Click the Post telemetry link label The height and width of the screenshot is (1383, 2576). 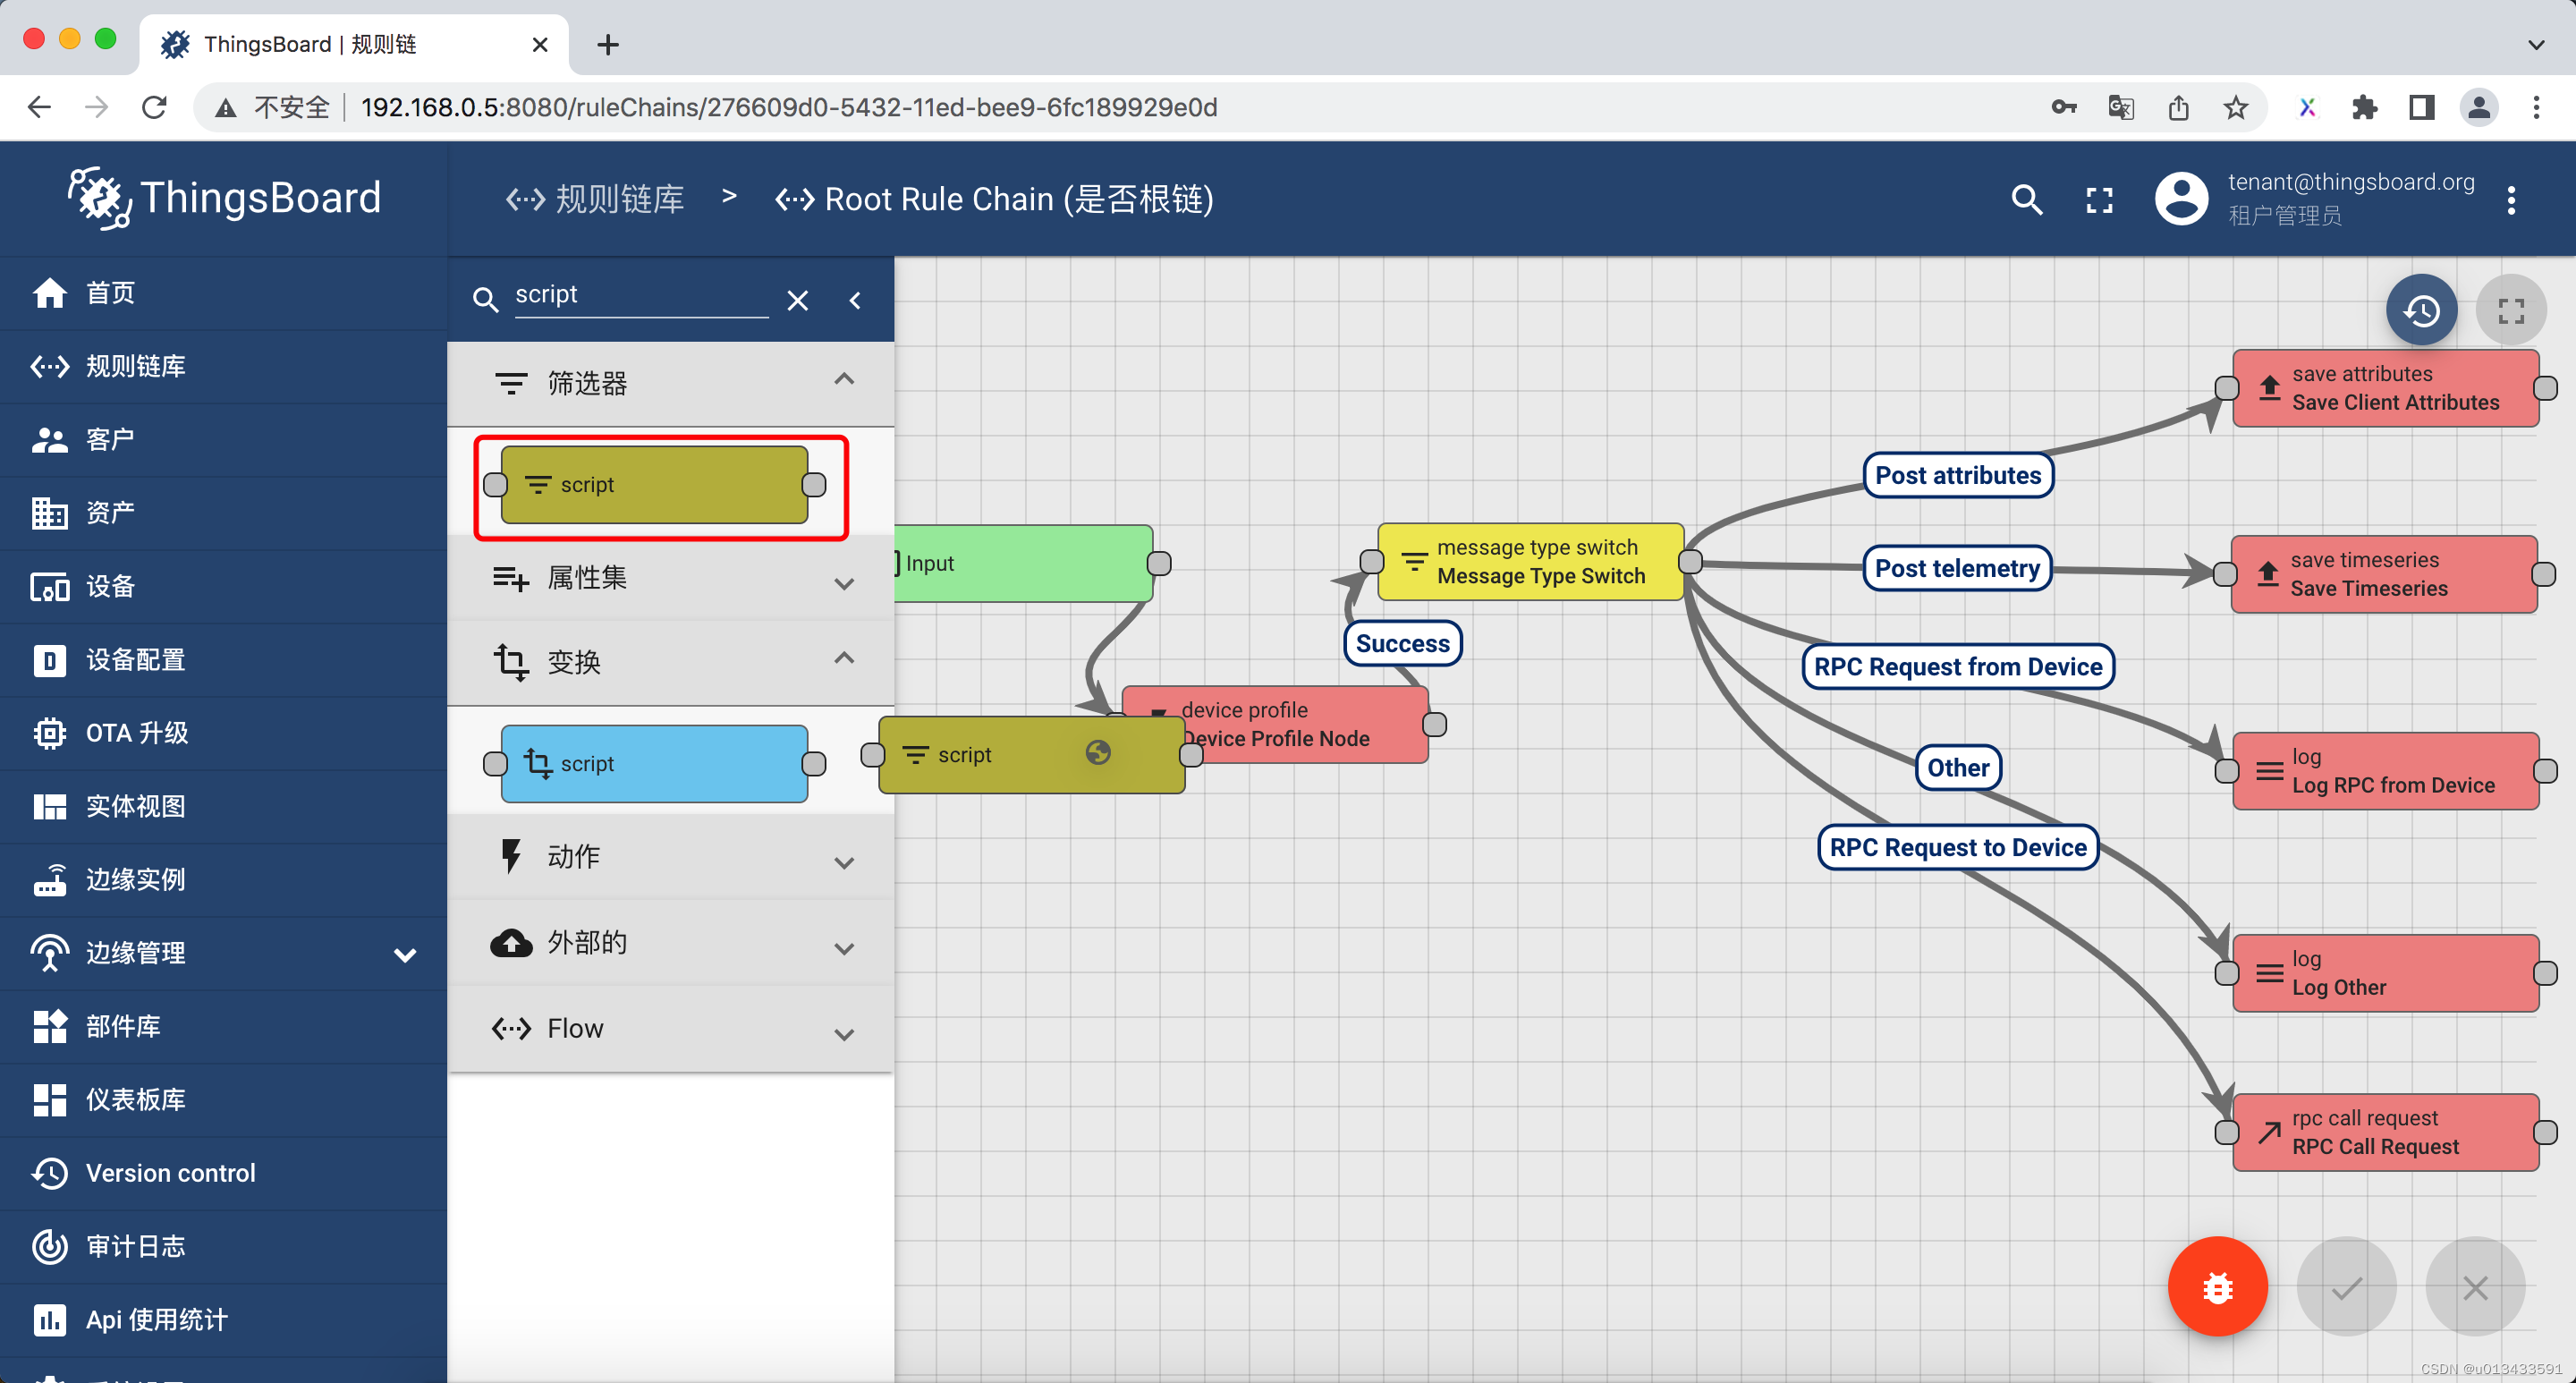click(x=1957, y=569)
